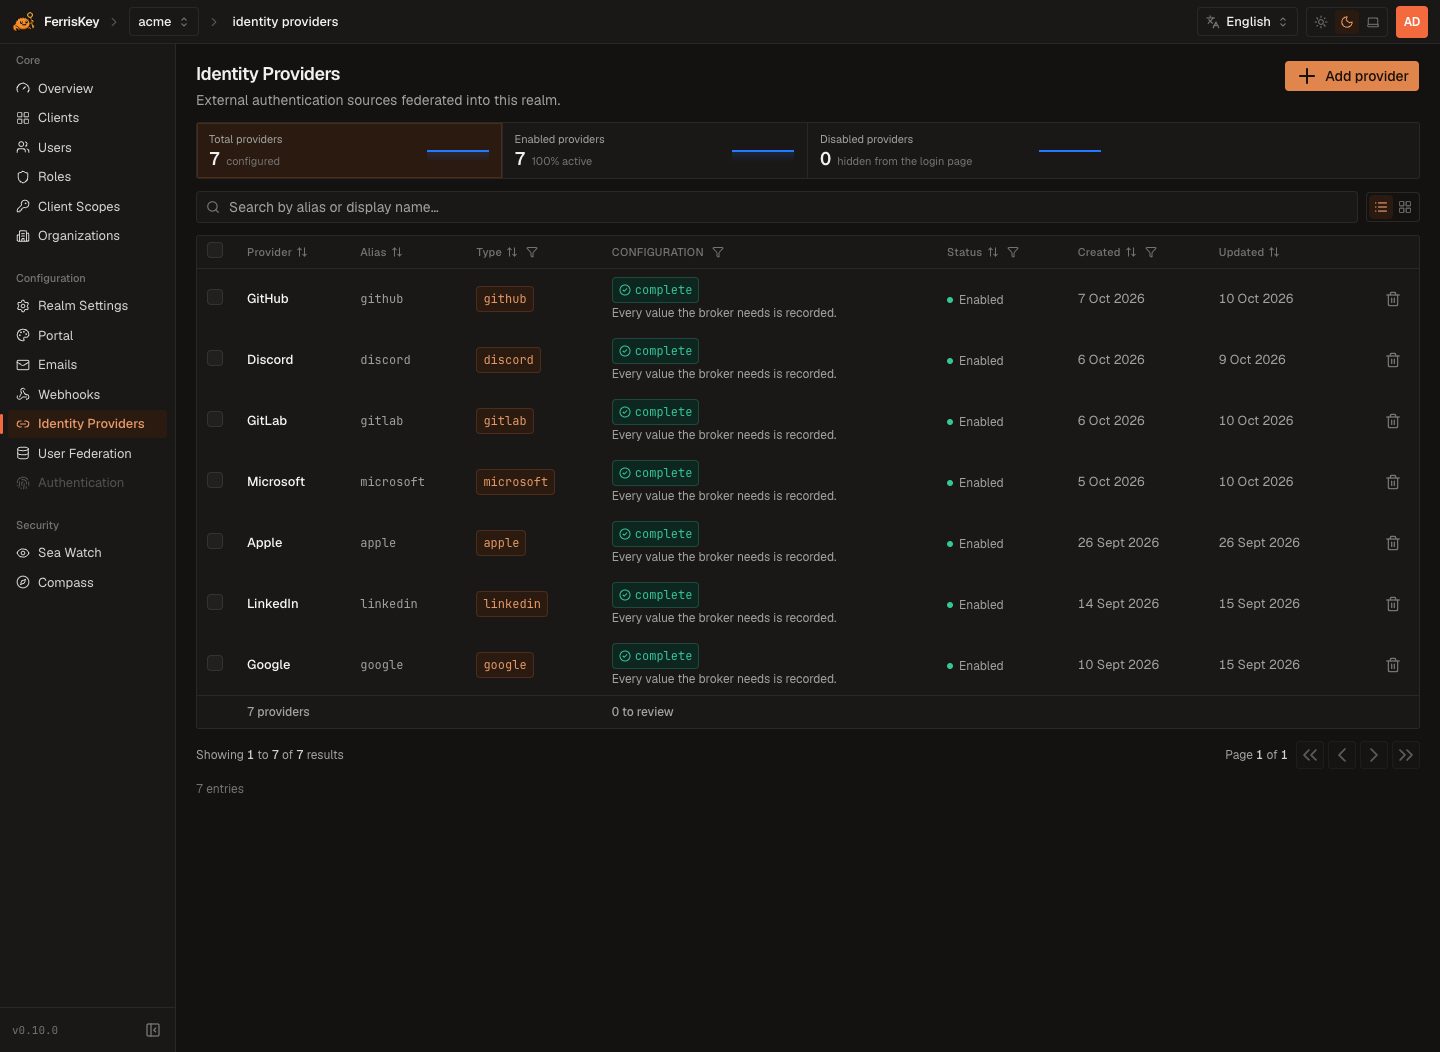Sort by Updated column
Image resolution: width=1440 pixels, height=1052 pixels.
coord(1249,252)
